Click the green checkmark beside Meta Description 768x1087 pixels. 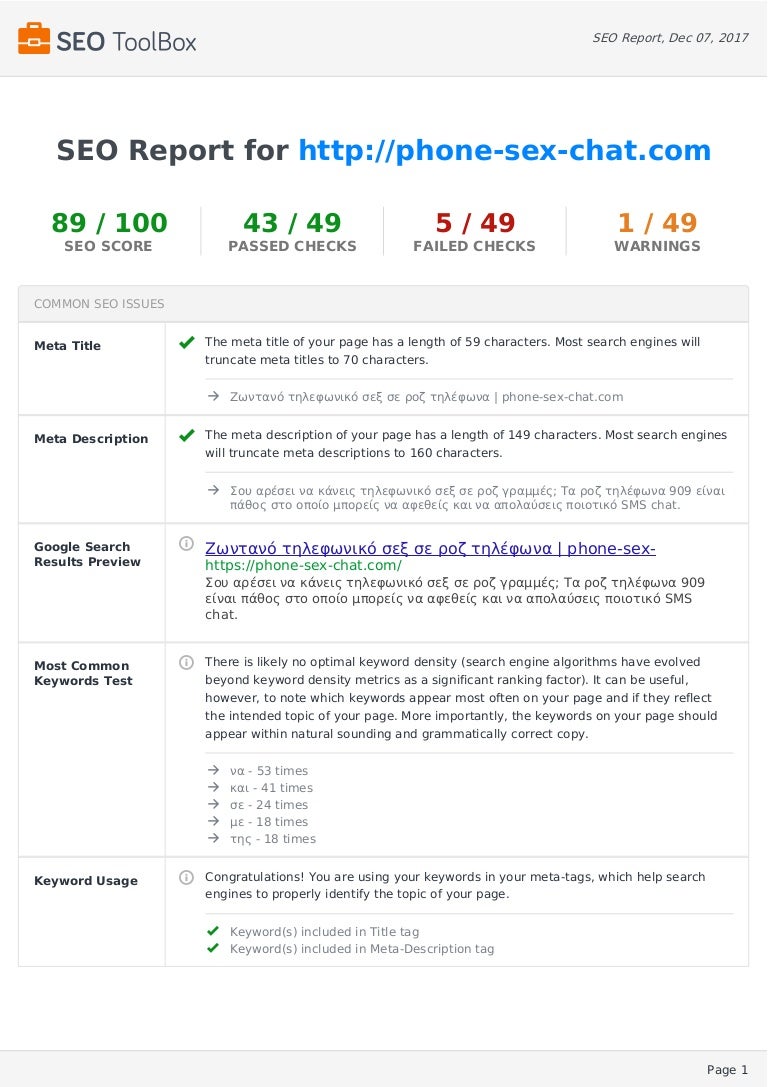(x=186, y=435)
